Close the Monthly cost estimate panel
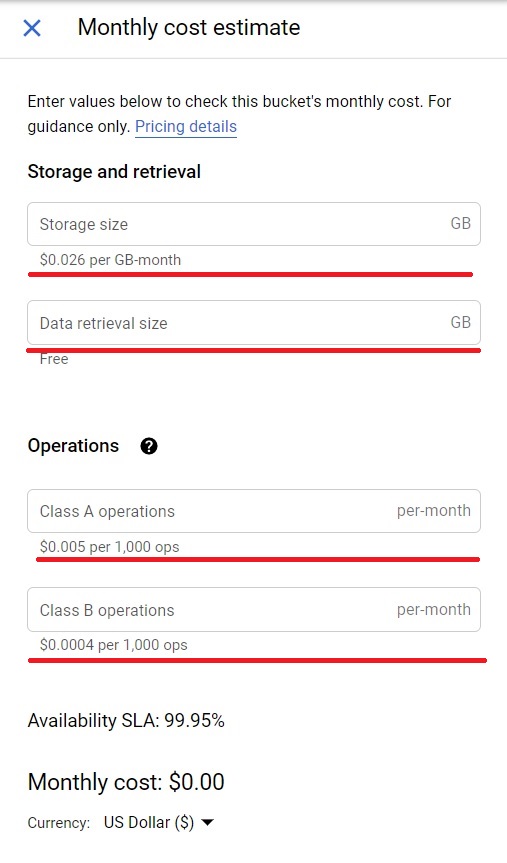Viewport: 507px width, 863px height. (32, 28)
